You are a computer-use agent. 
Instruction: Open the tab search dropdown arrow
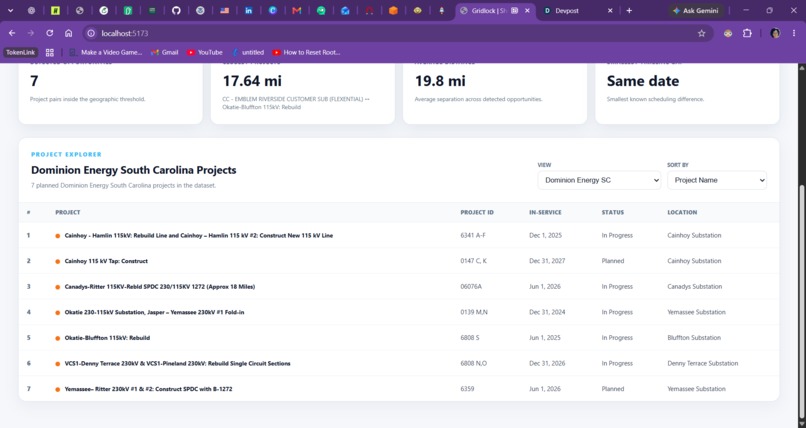coord(10,10)
